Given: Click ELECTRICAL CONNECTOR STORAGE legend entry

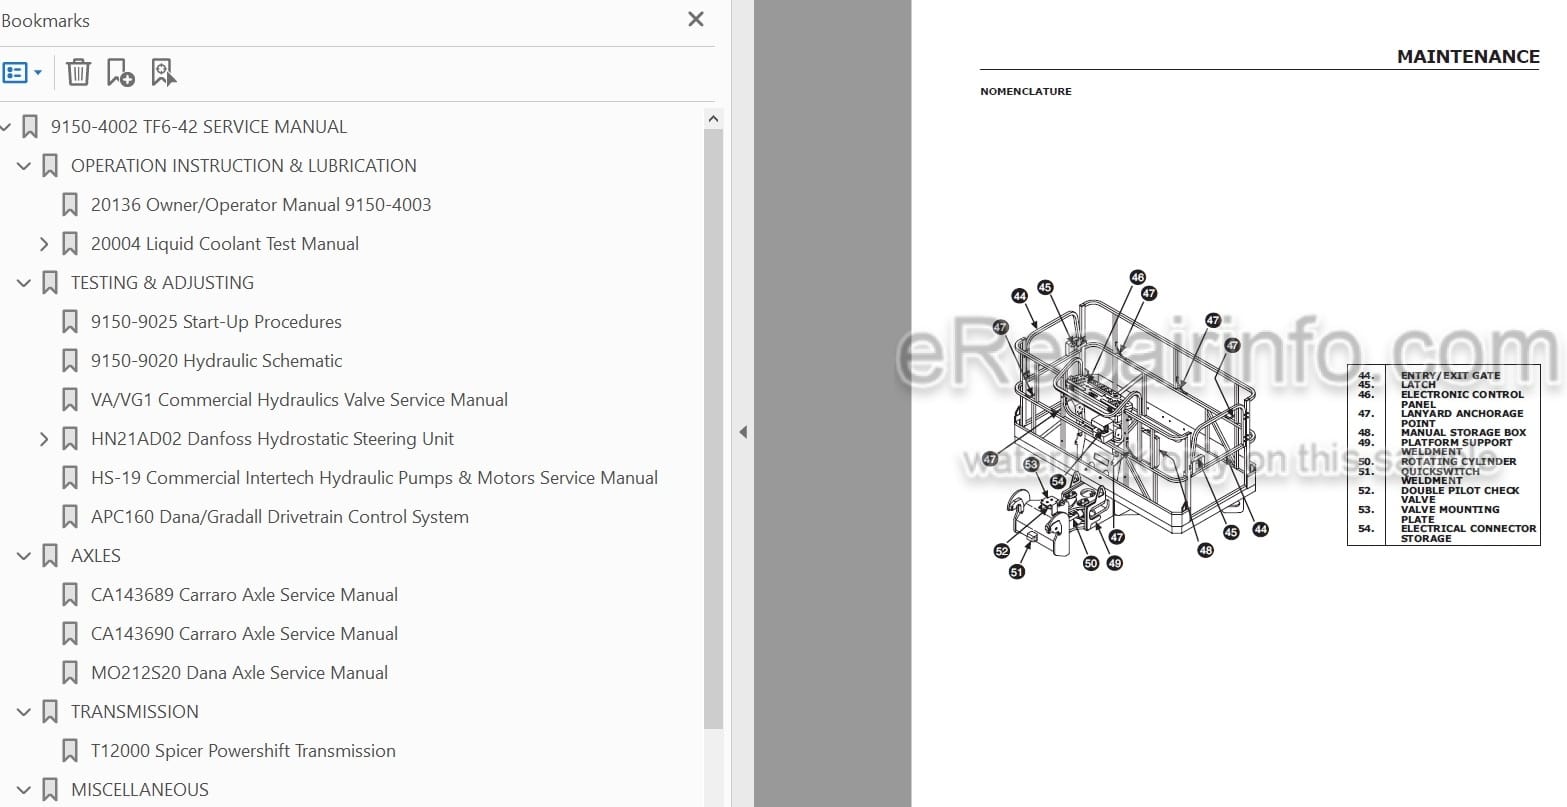Looking at the screenshot, I should point(1468,533).
